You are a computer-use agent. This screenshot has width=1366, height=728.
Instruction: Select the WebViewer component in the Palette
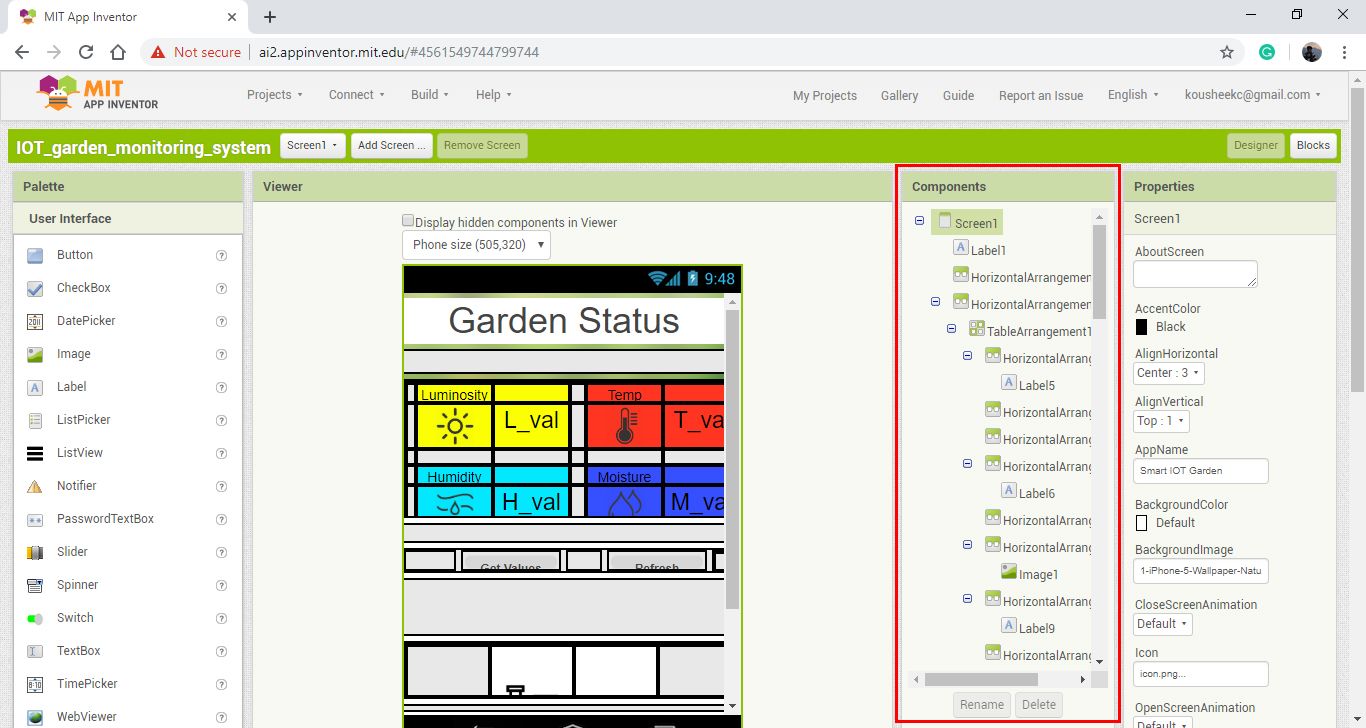(x=85, y=716)
